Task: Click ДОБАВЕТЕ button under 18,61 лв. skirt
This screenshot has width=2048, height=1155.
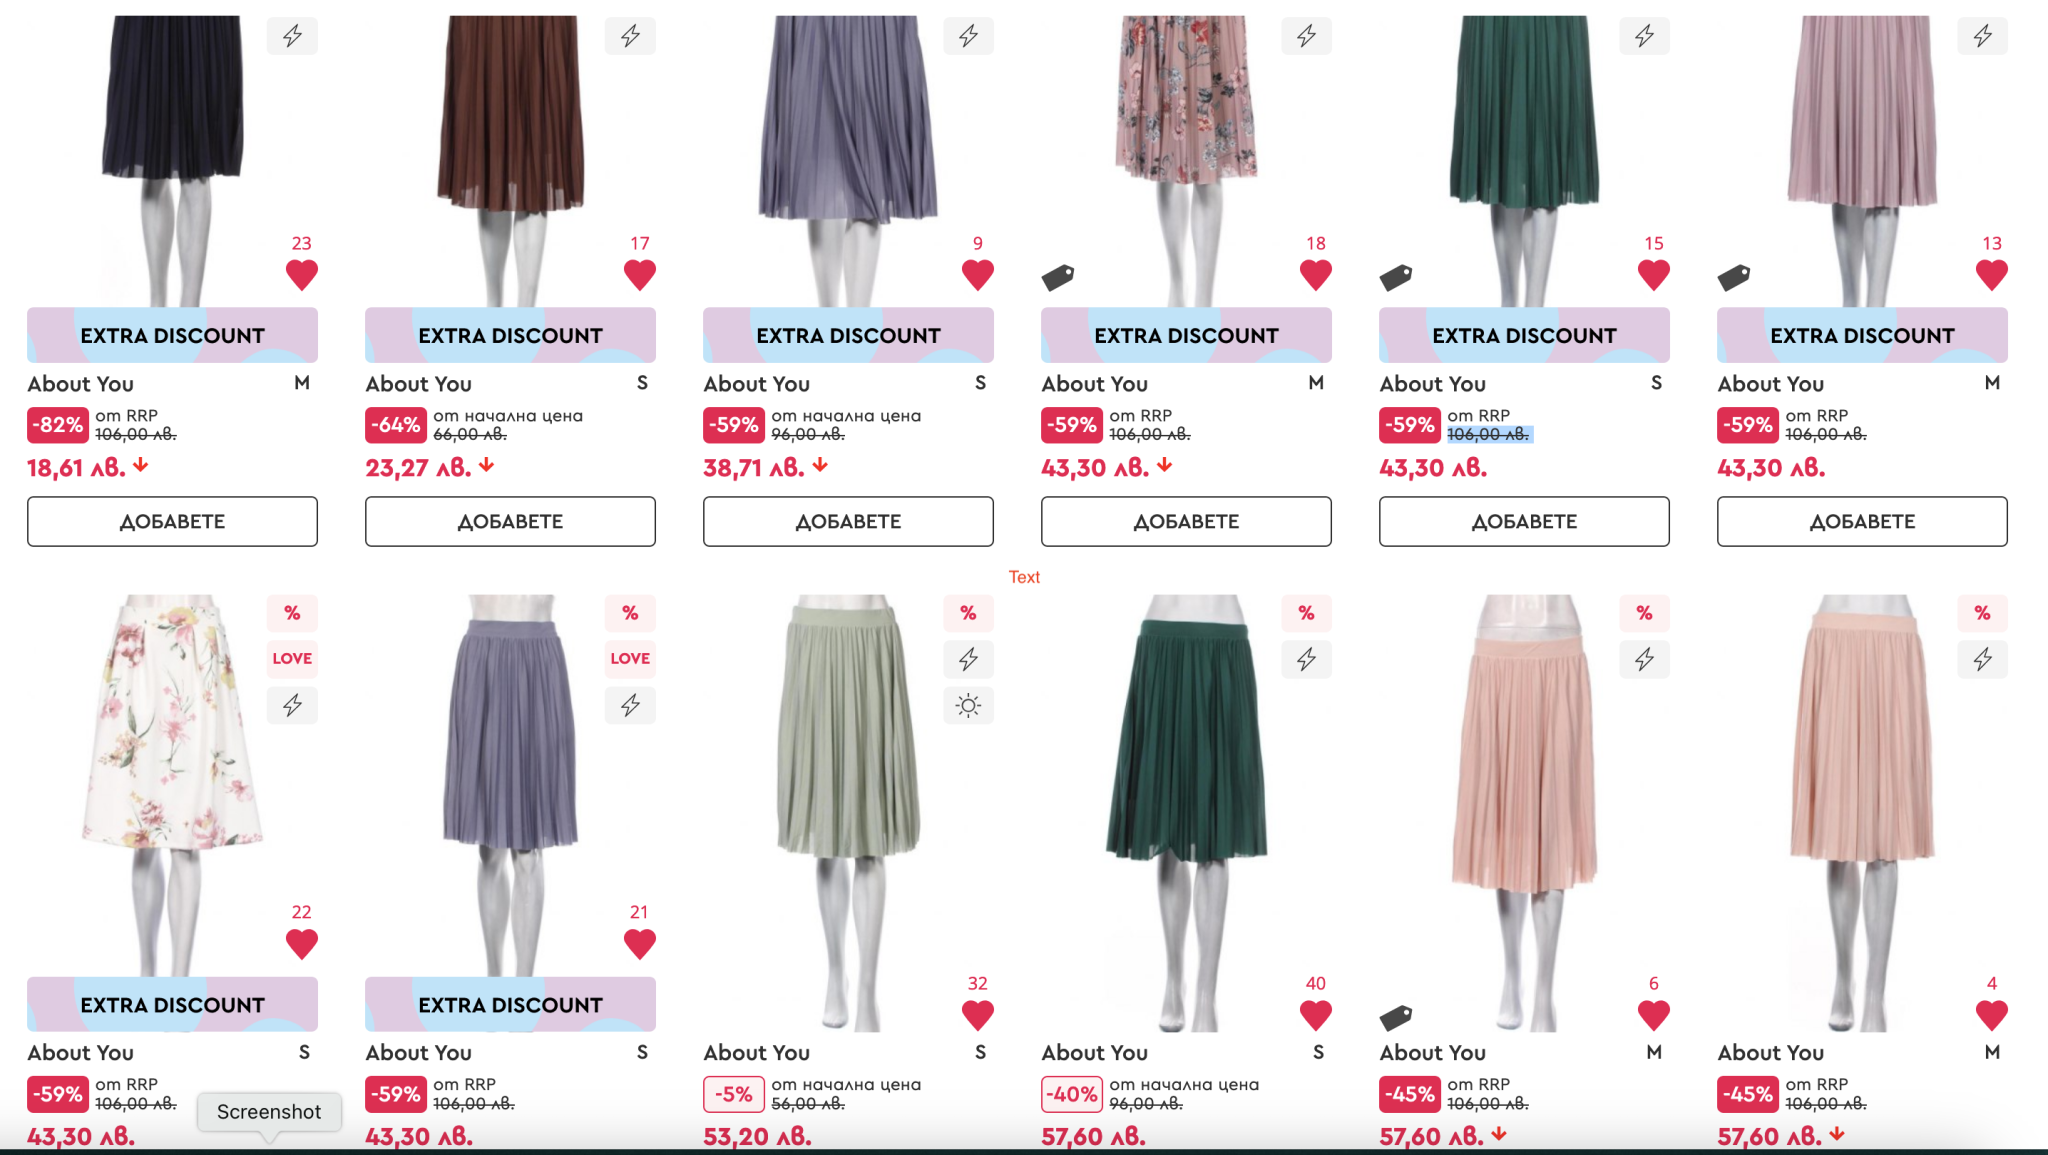Action: pos(172,521)
